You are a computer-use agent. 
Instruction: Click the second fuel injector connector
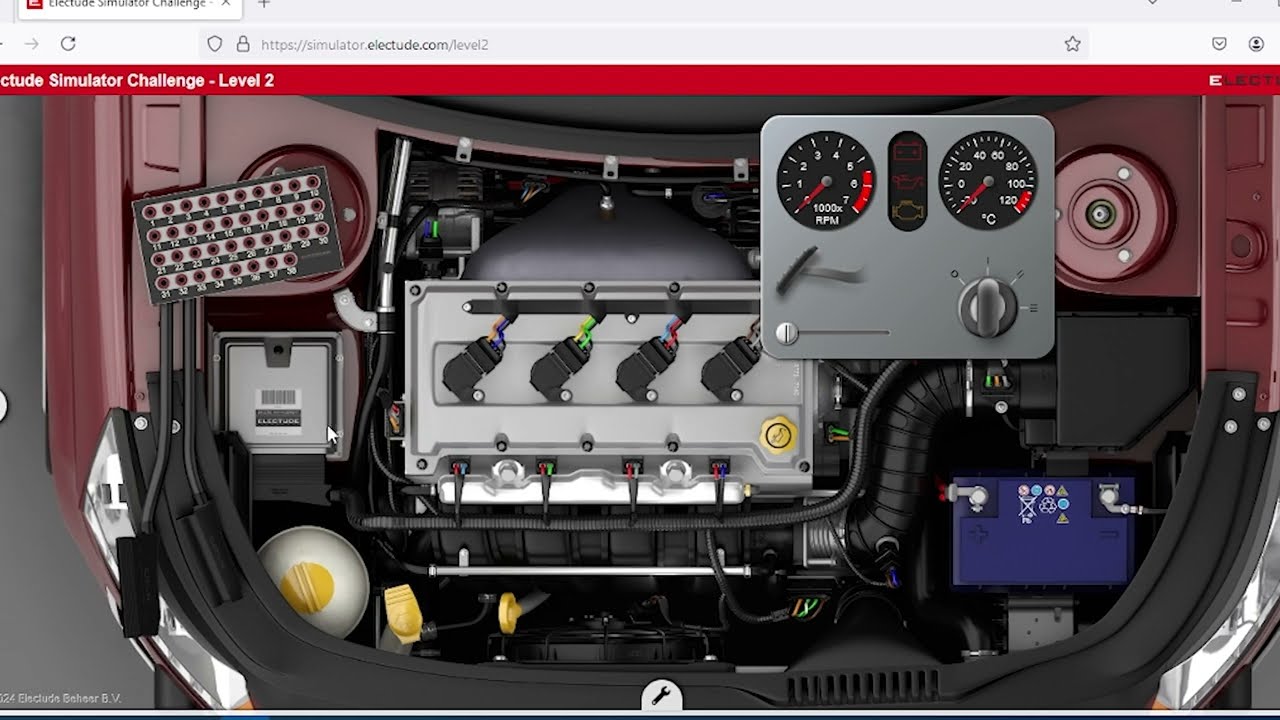point(546,468)
